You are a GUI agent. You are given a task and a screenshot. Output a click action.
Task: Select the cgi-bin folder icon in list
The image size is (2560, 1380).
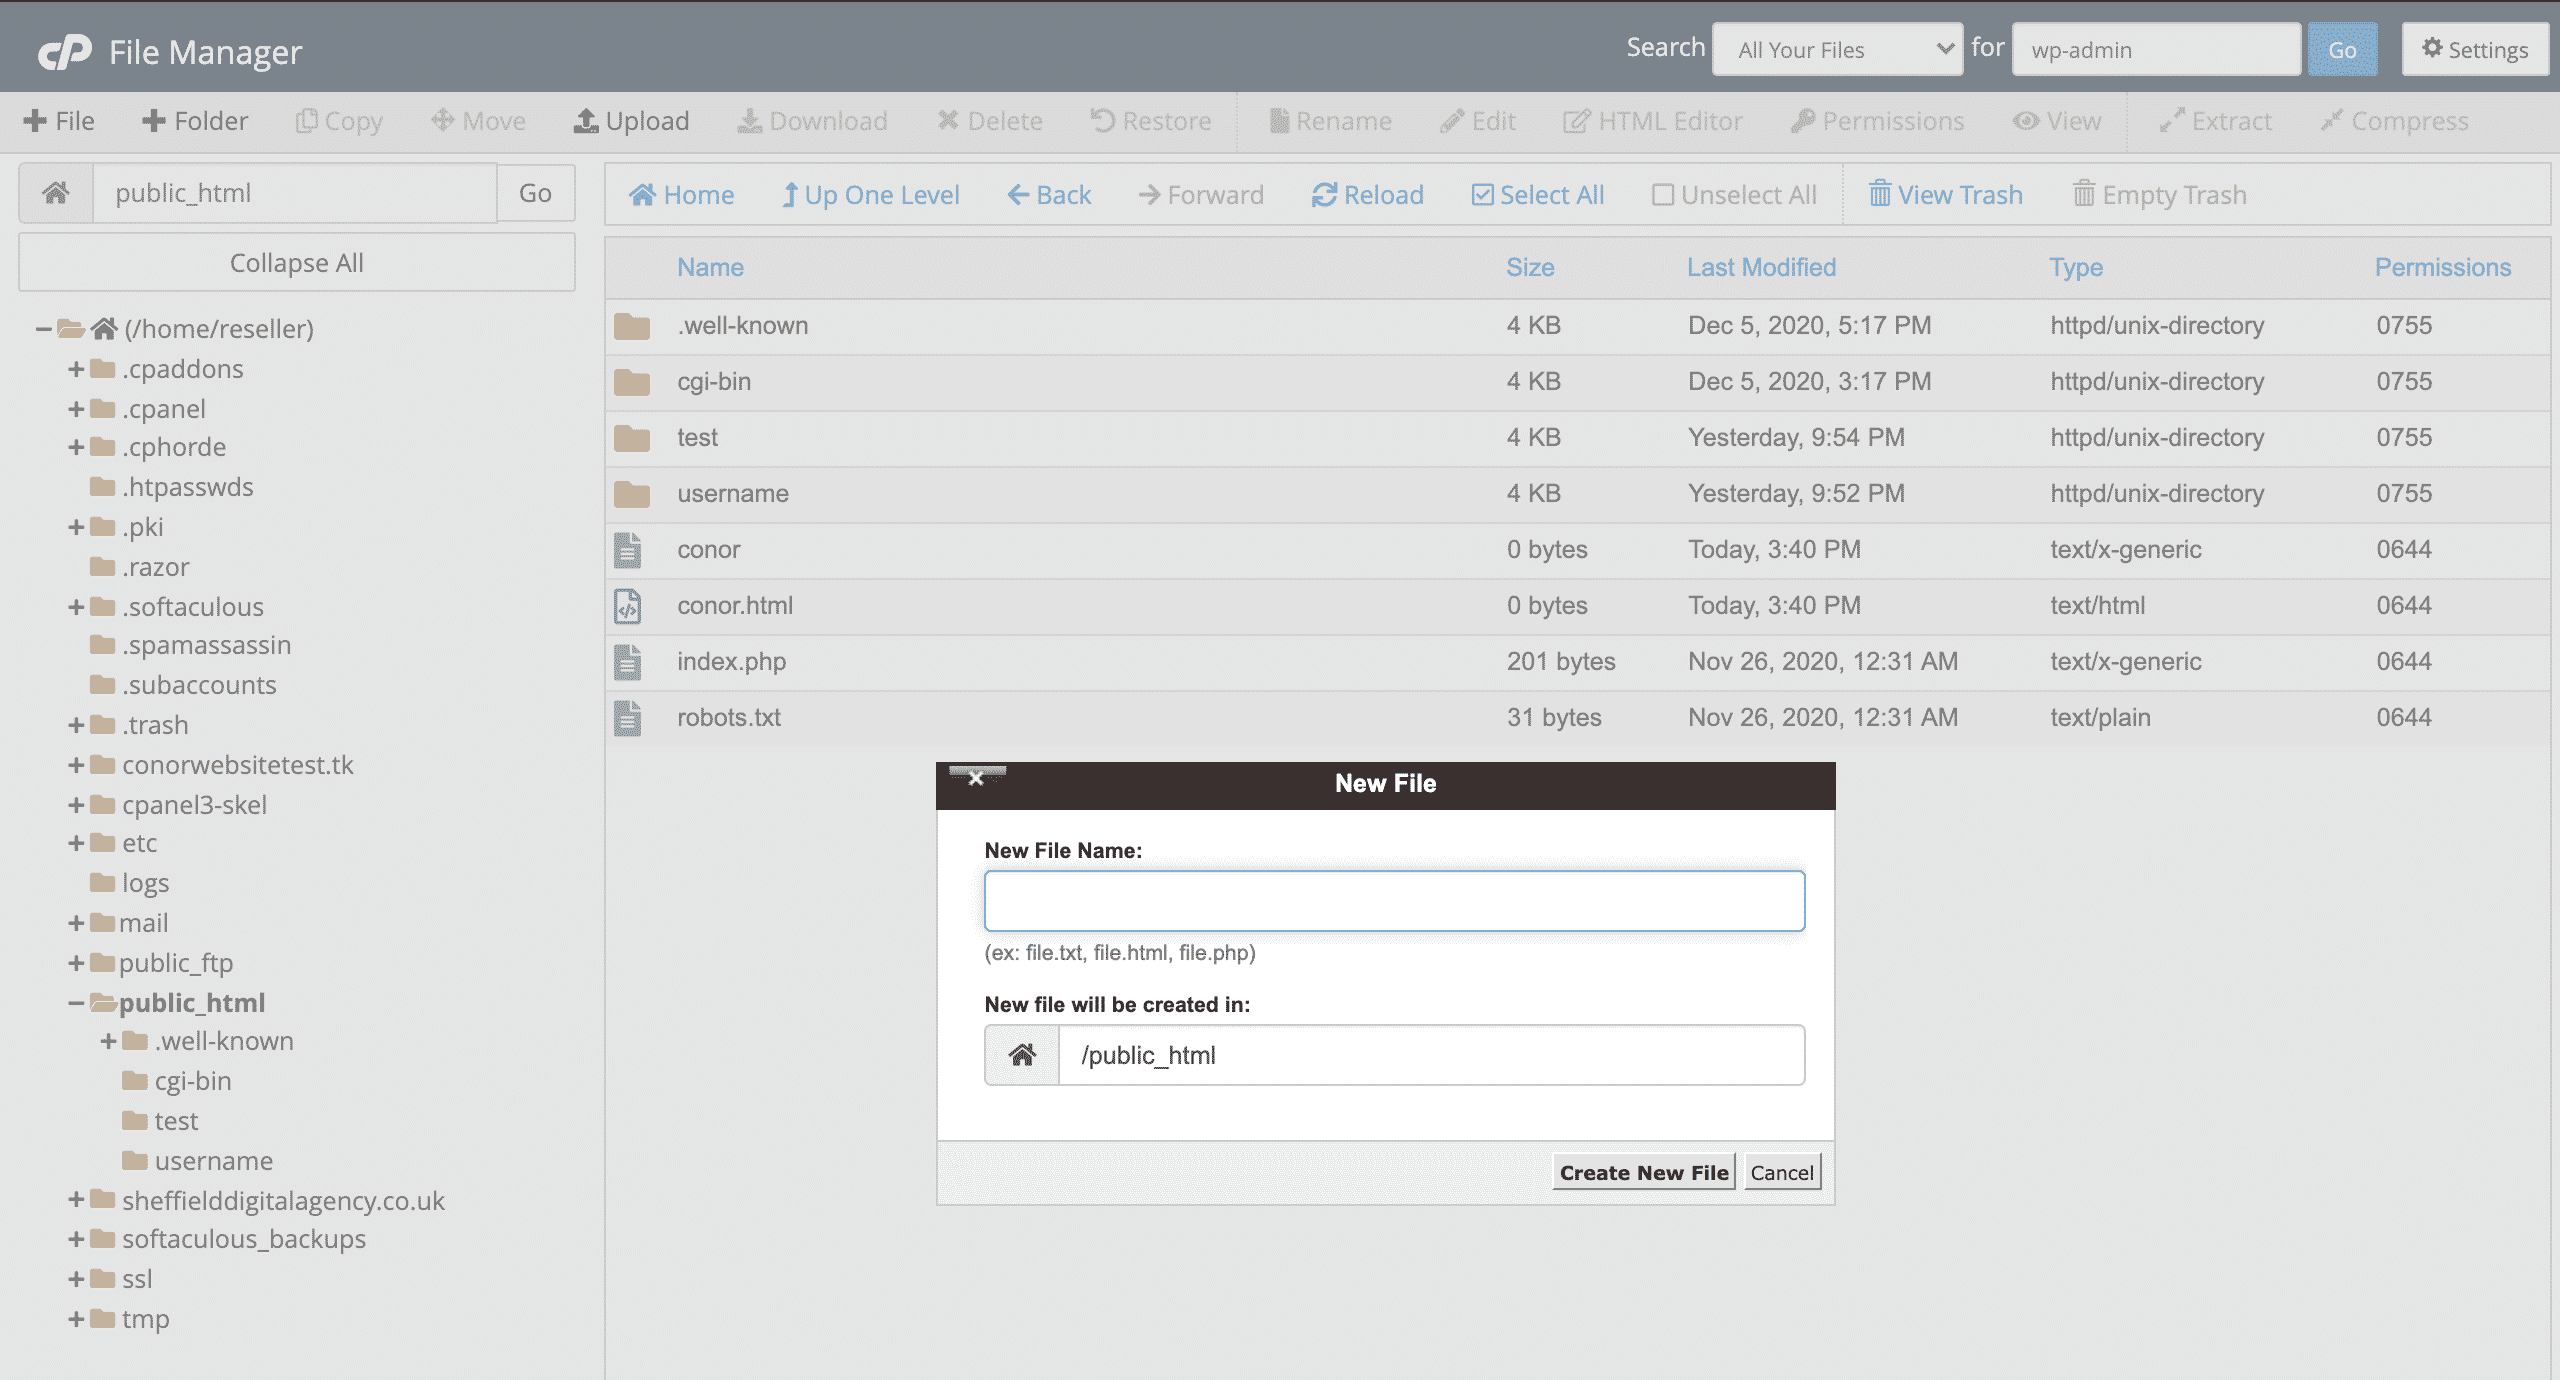pyautogui.click(x=632, y=382)
